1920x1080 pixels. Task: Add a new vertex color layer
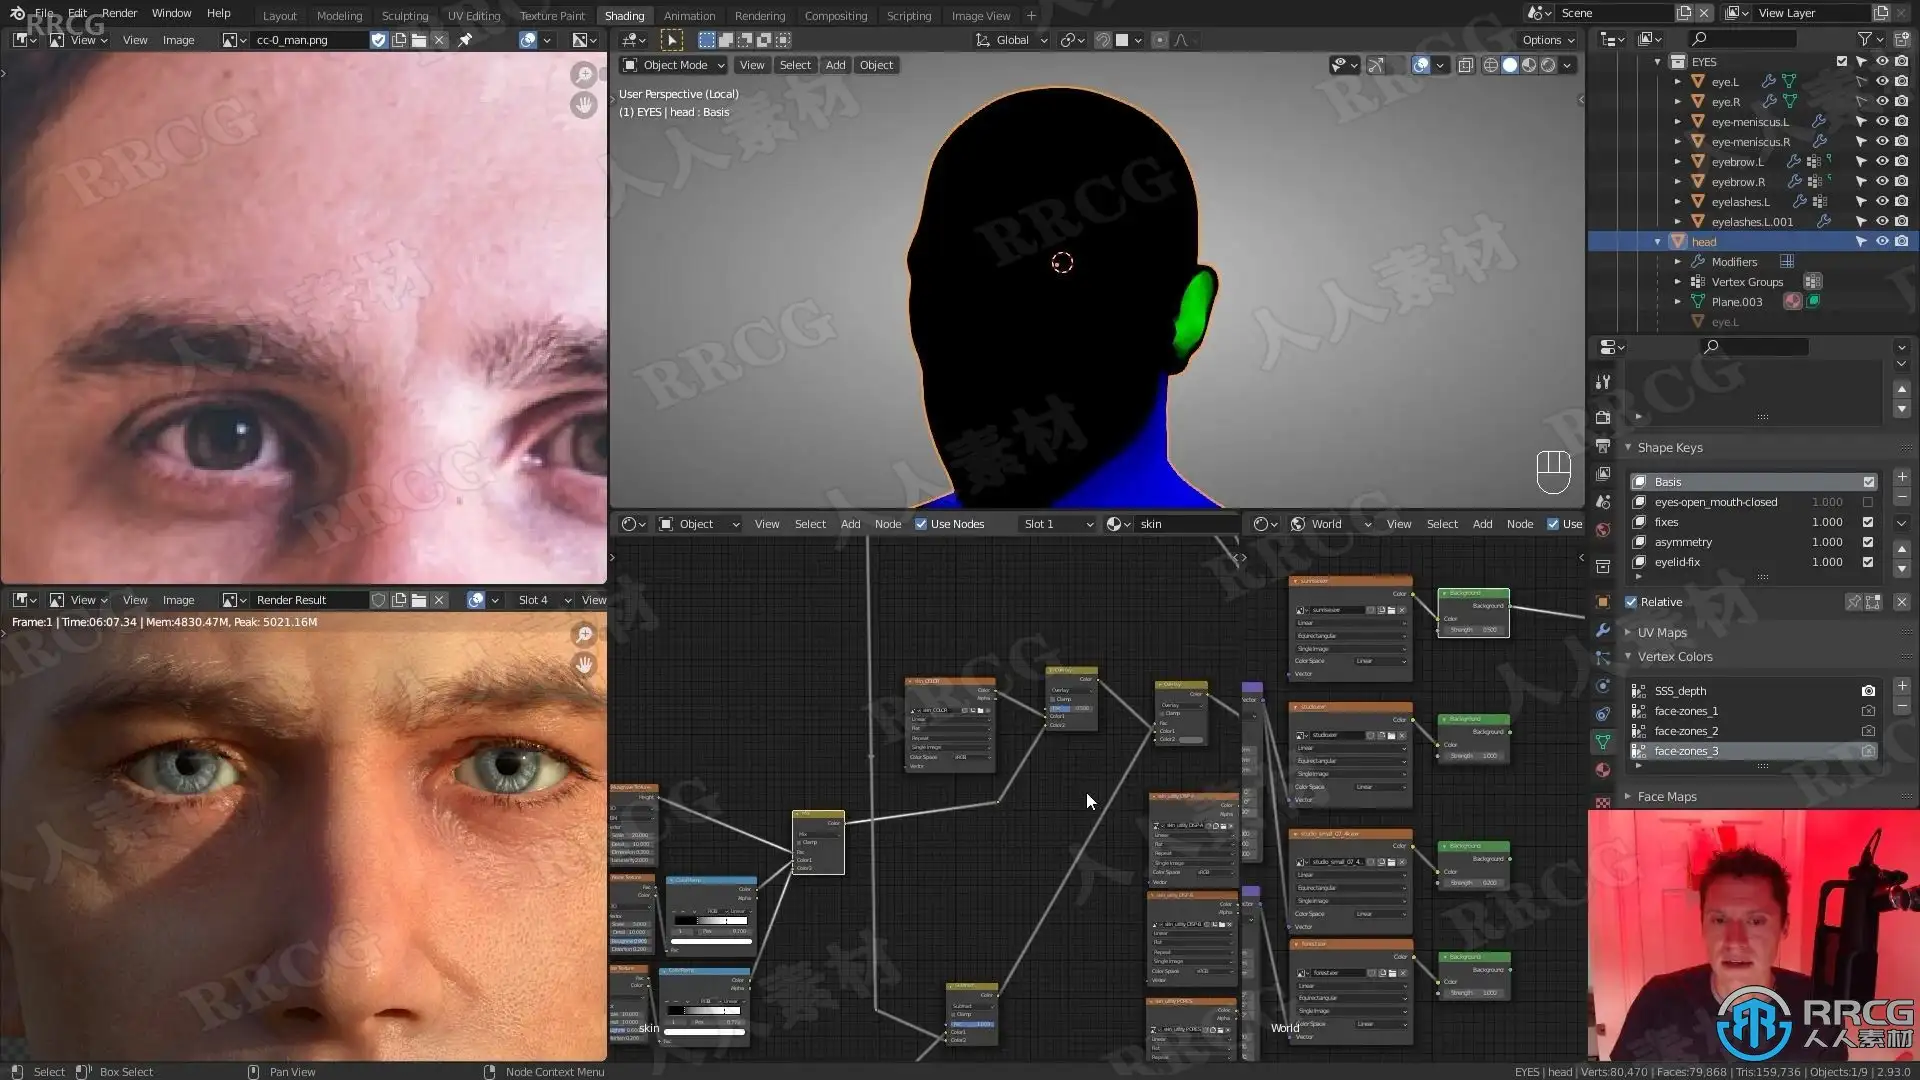tap(1902, 686)
